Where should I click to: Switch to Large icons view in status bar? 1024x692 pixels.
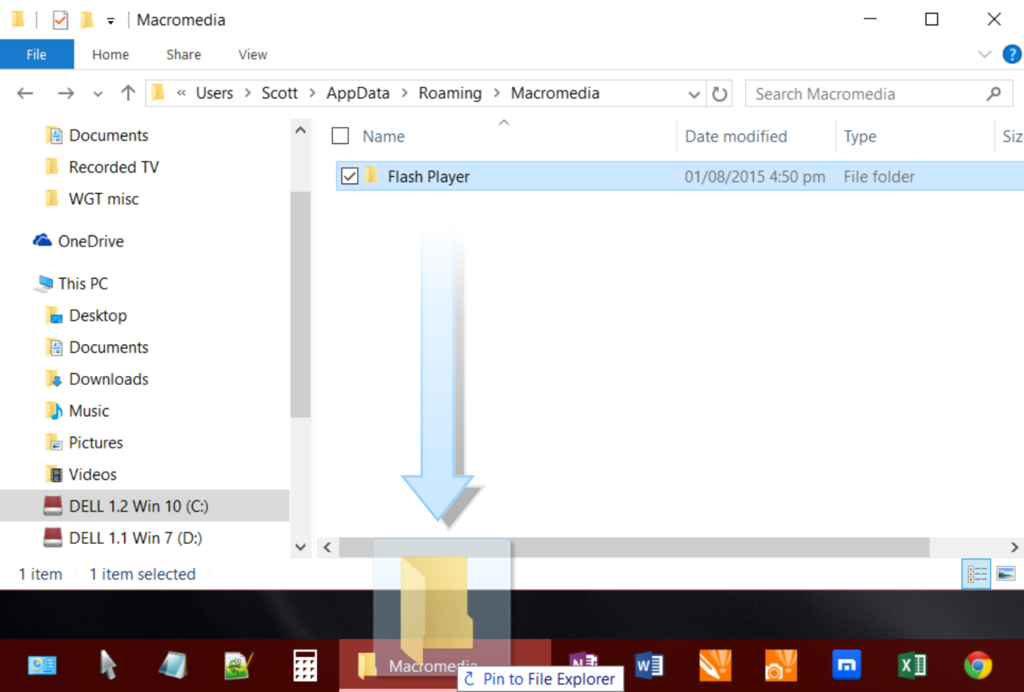click(x=1006, y=574)
